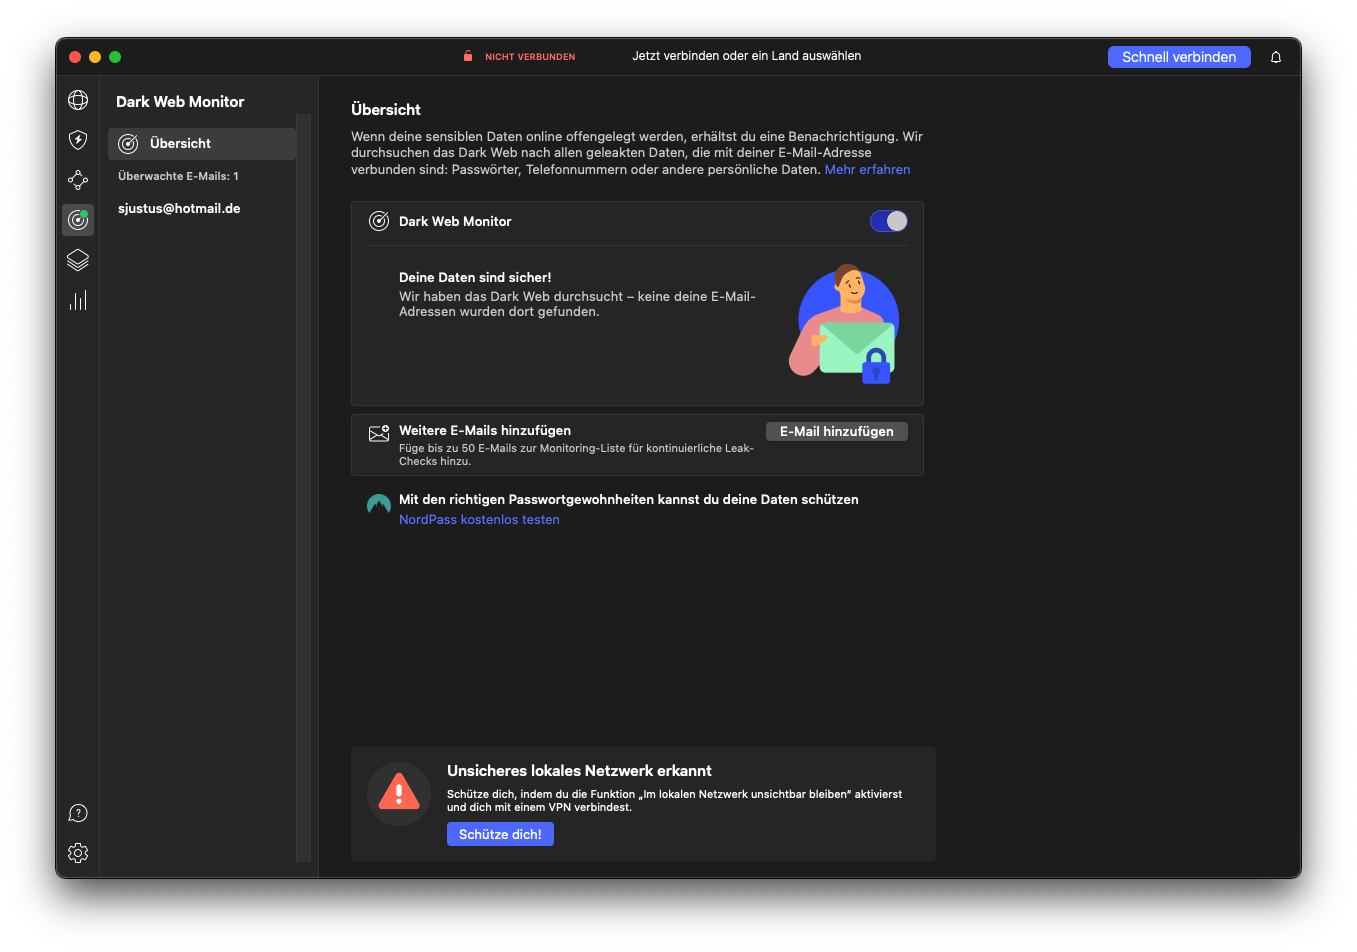
Task: Click 'Jetzt verbinden oder ein Land auswählen' field
Action: (747, 56)
